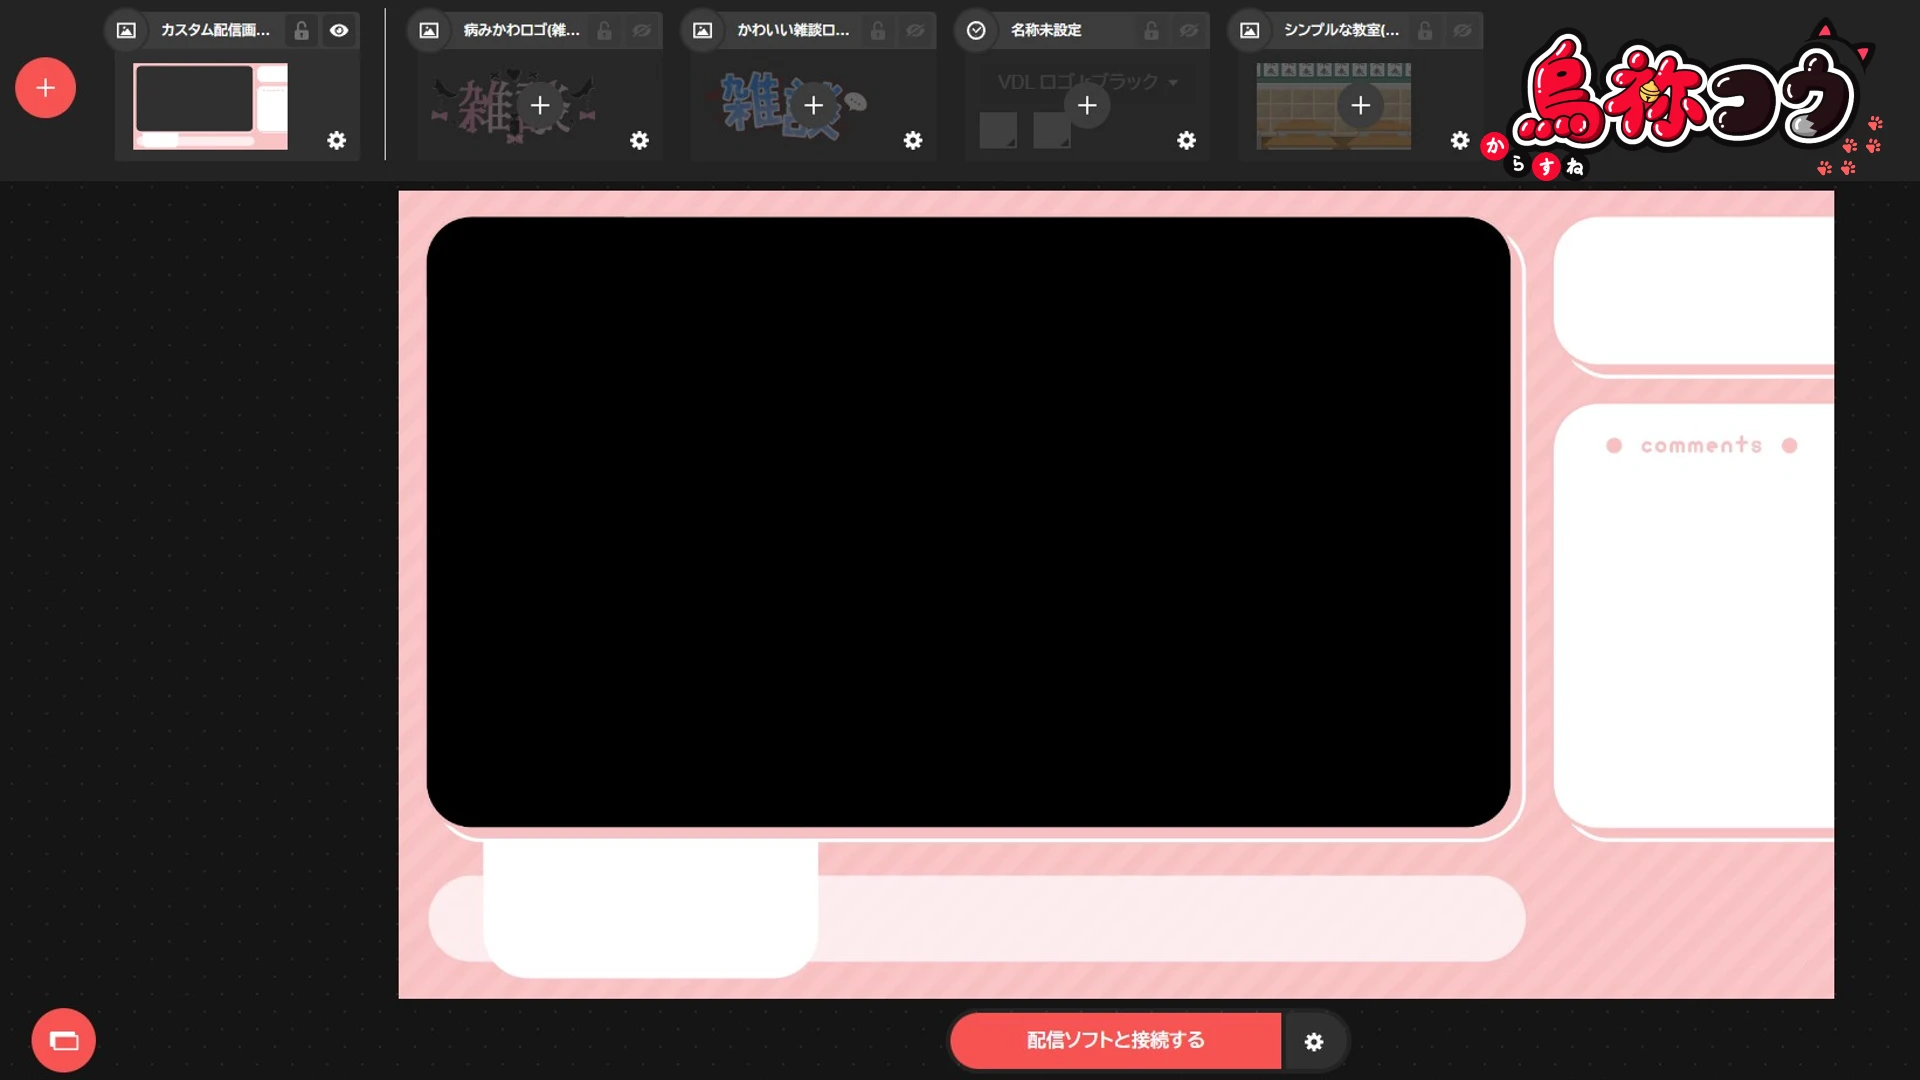Toggle lock on シンプルな教室 layer
Image resolution: width=1920 pixels, height=1080 pixels.
click(1425, 30)
